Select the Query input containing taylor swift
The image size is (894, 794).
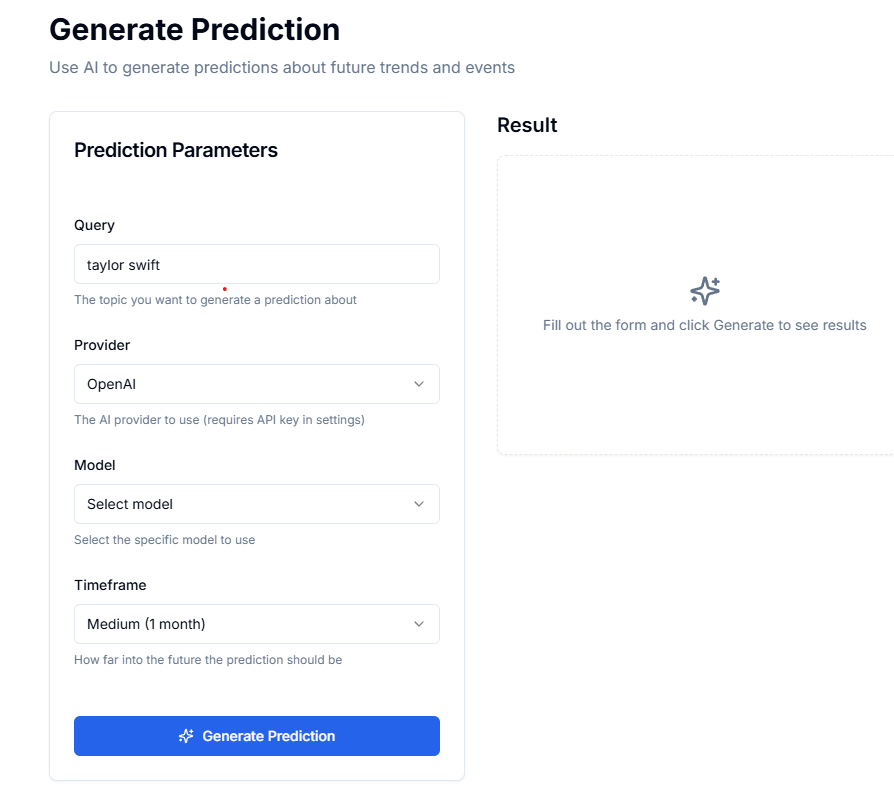256,263
